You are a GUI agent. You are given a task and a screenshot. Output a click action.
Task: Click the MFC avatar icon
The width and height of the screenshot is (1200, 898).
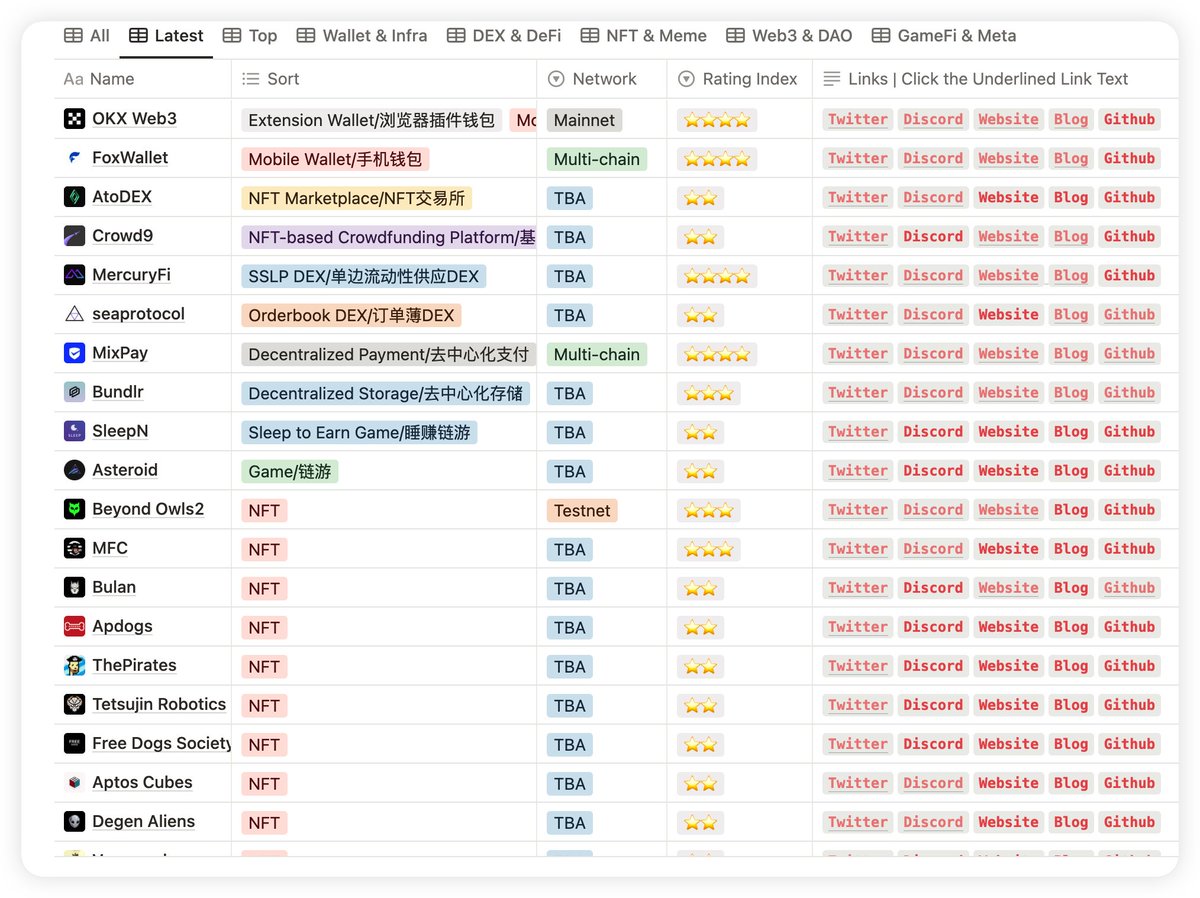(x=75, y=548)
